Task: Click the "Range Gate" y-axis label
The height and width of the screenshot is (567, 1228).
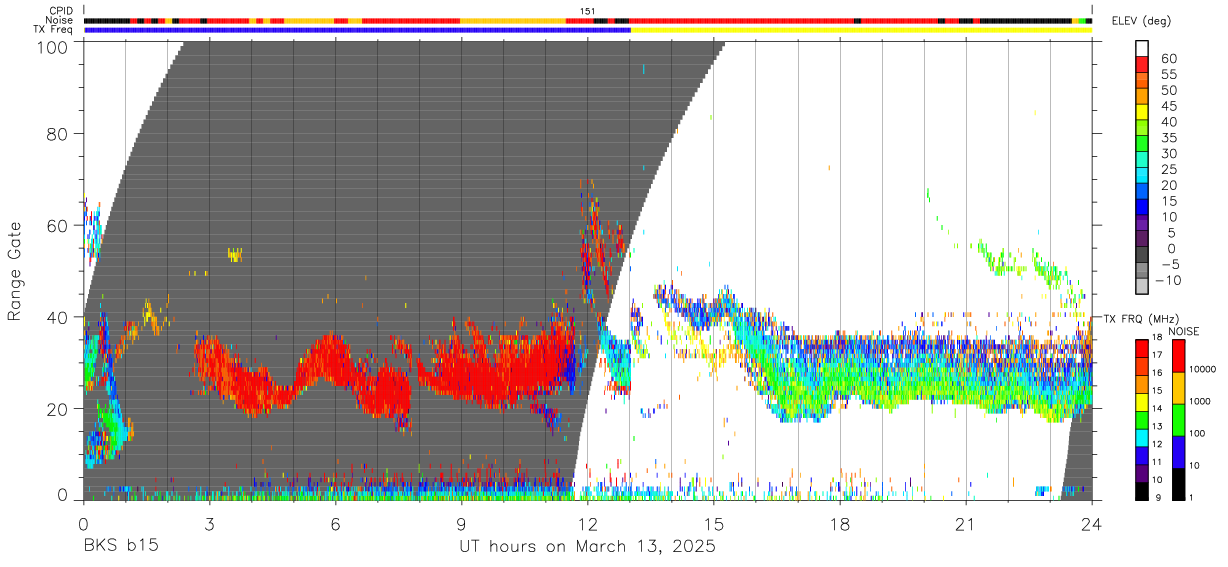Action: tap(15, 271)
